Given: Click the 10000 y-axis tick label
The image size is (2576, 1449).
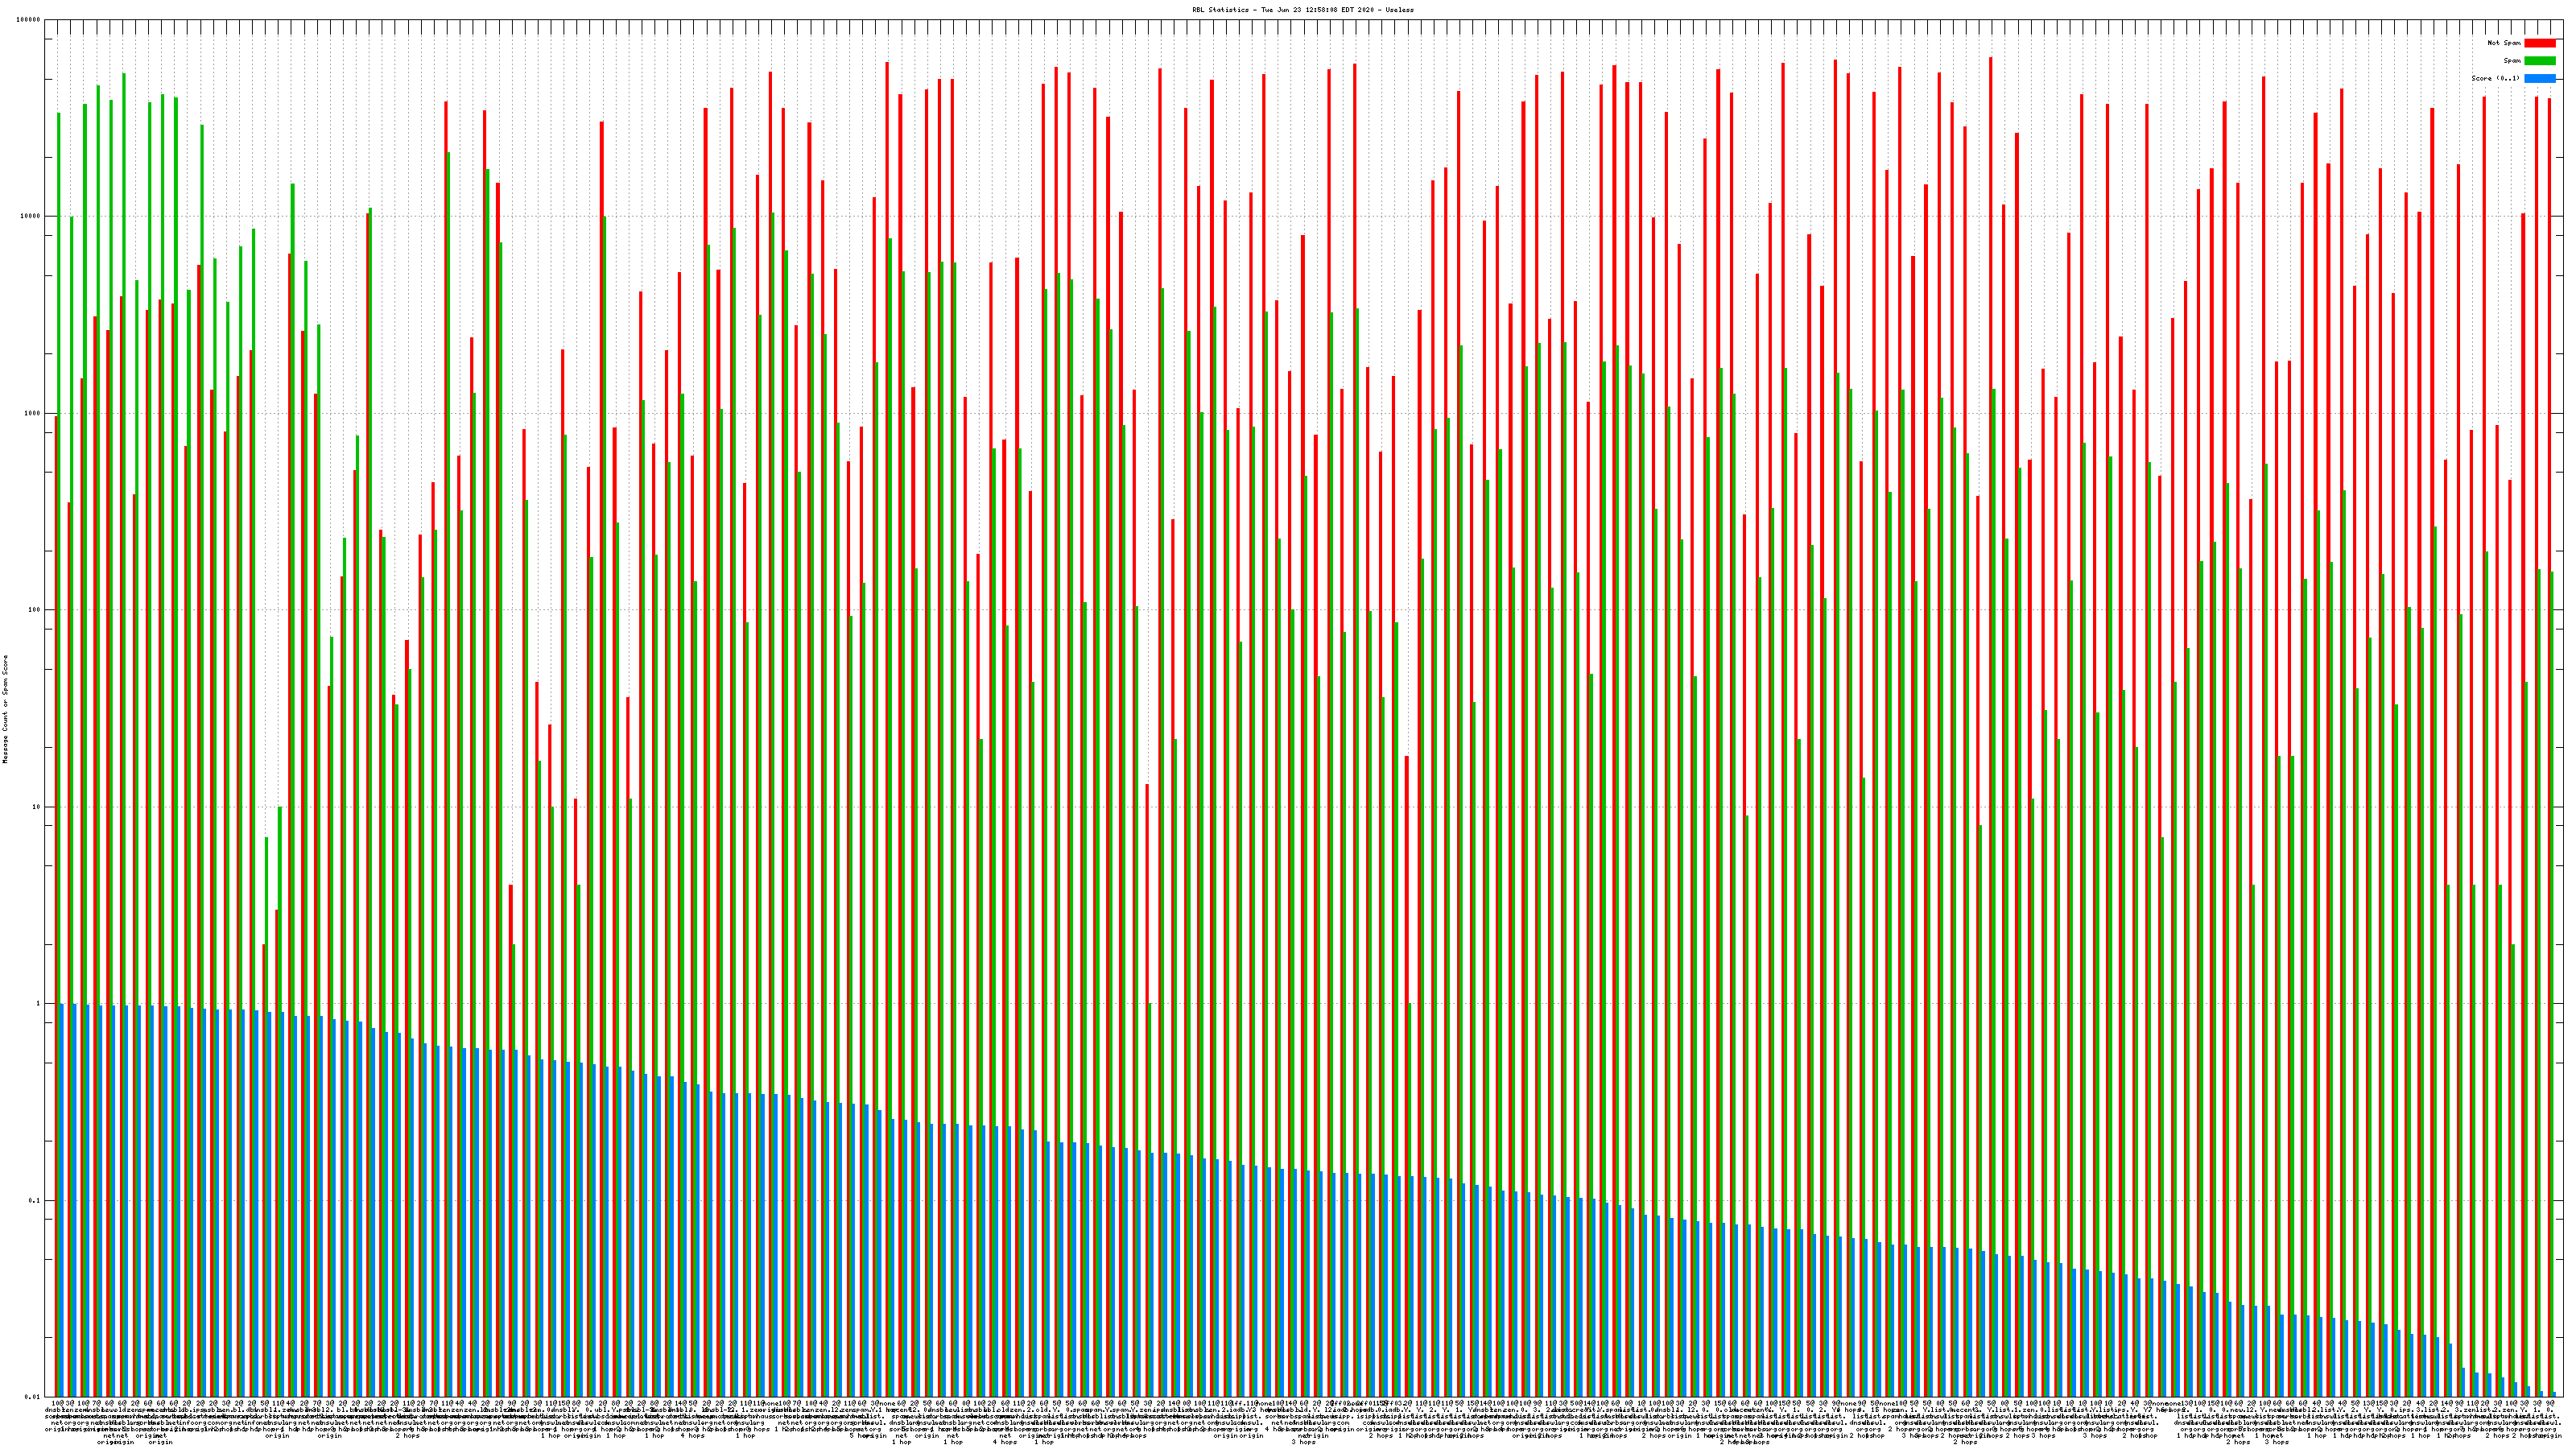Looking at the screenshot, I should [x=31, y=217].
